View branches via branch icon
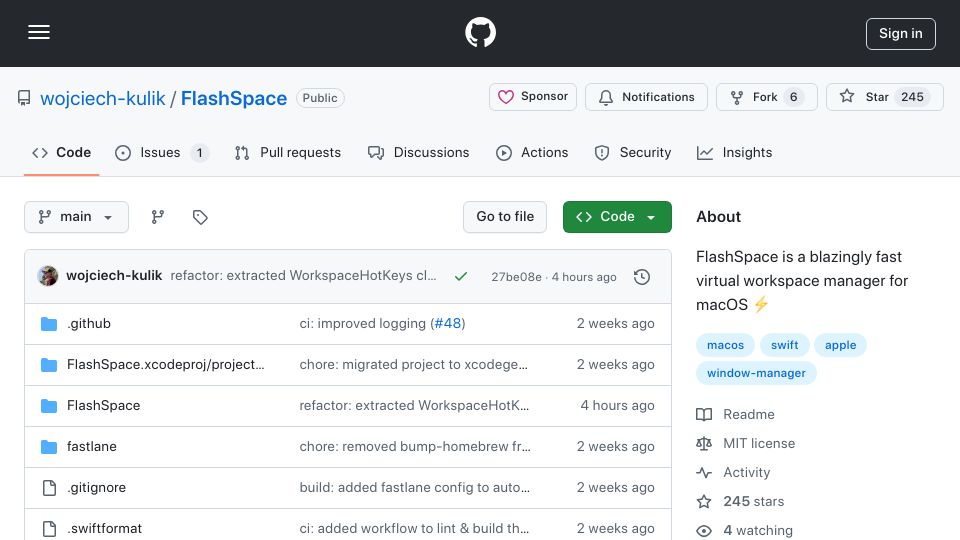Viewport: 960px width, 540px height. pyautogui.click(x=158, y=217)
